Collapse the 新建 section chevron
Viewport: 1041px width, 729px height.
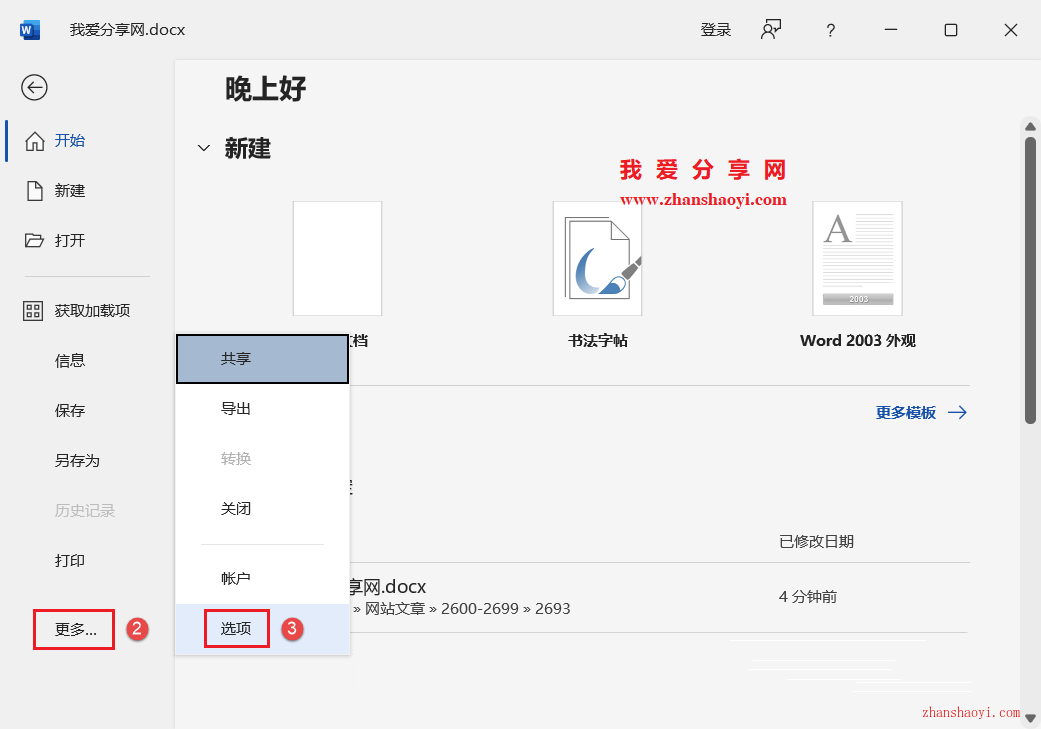(204, 148)
